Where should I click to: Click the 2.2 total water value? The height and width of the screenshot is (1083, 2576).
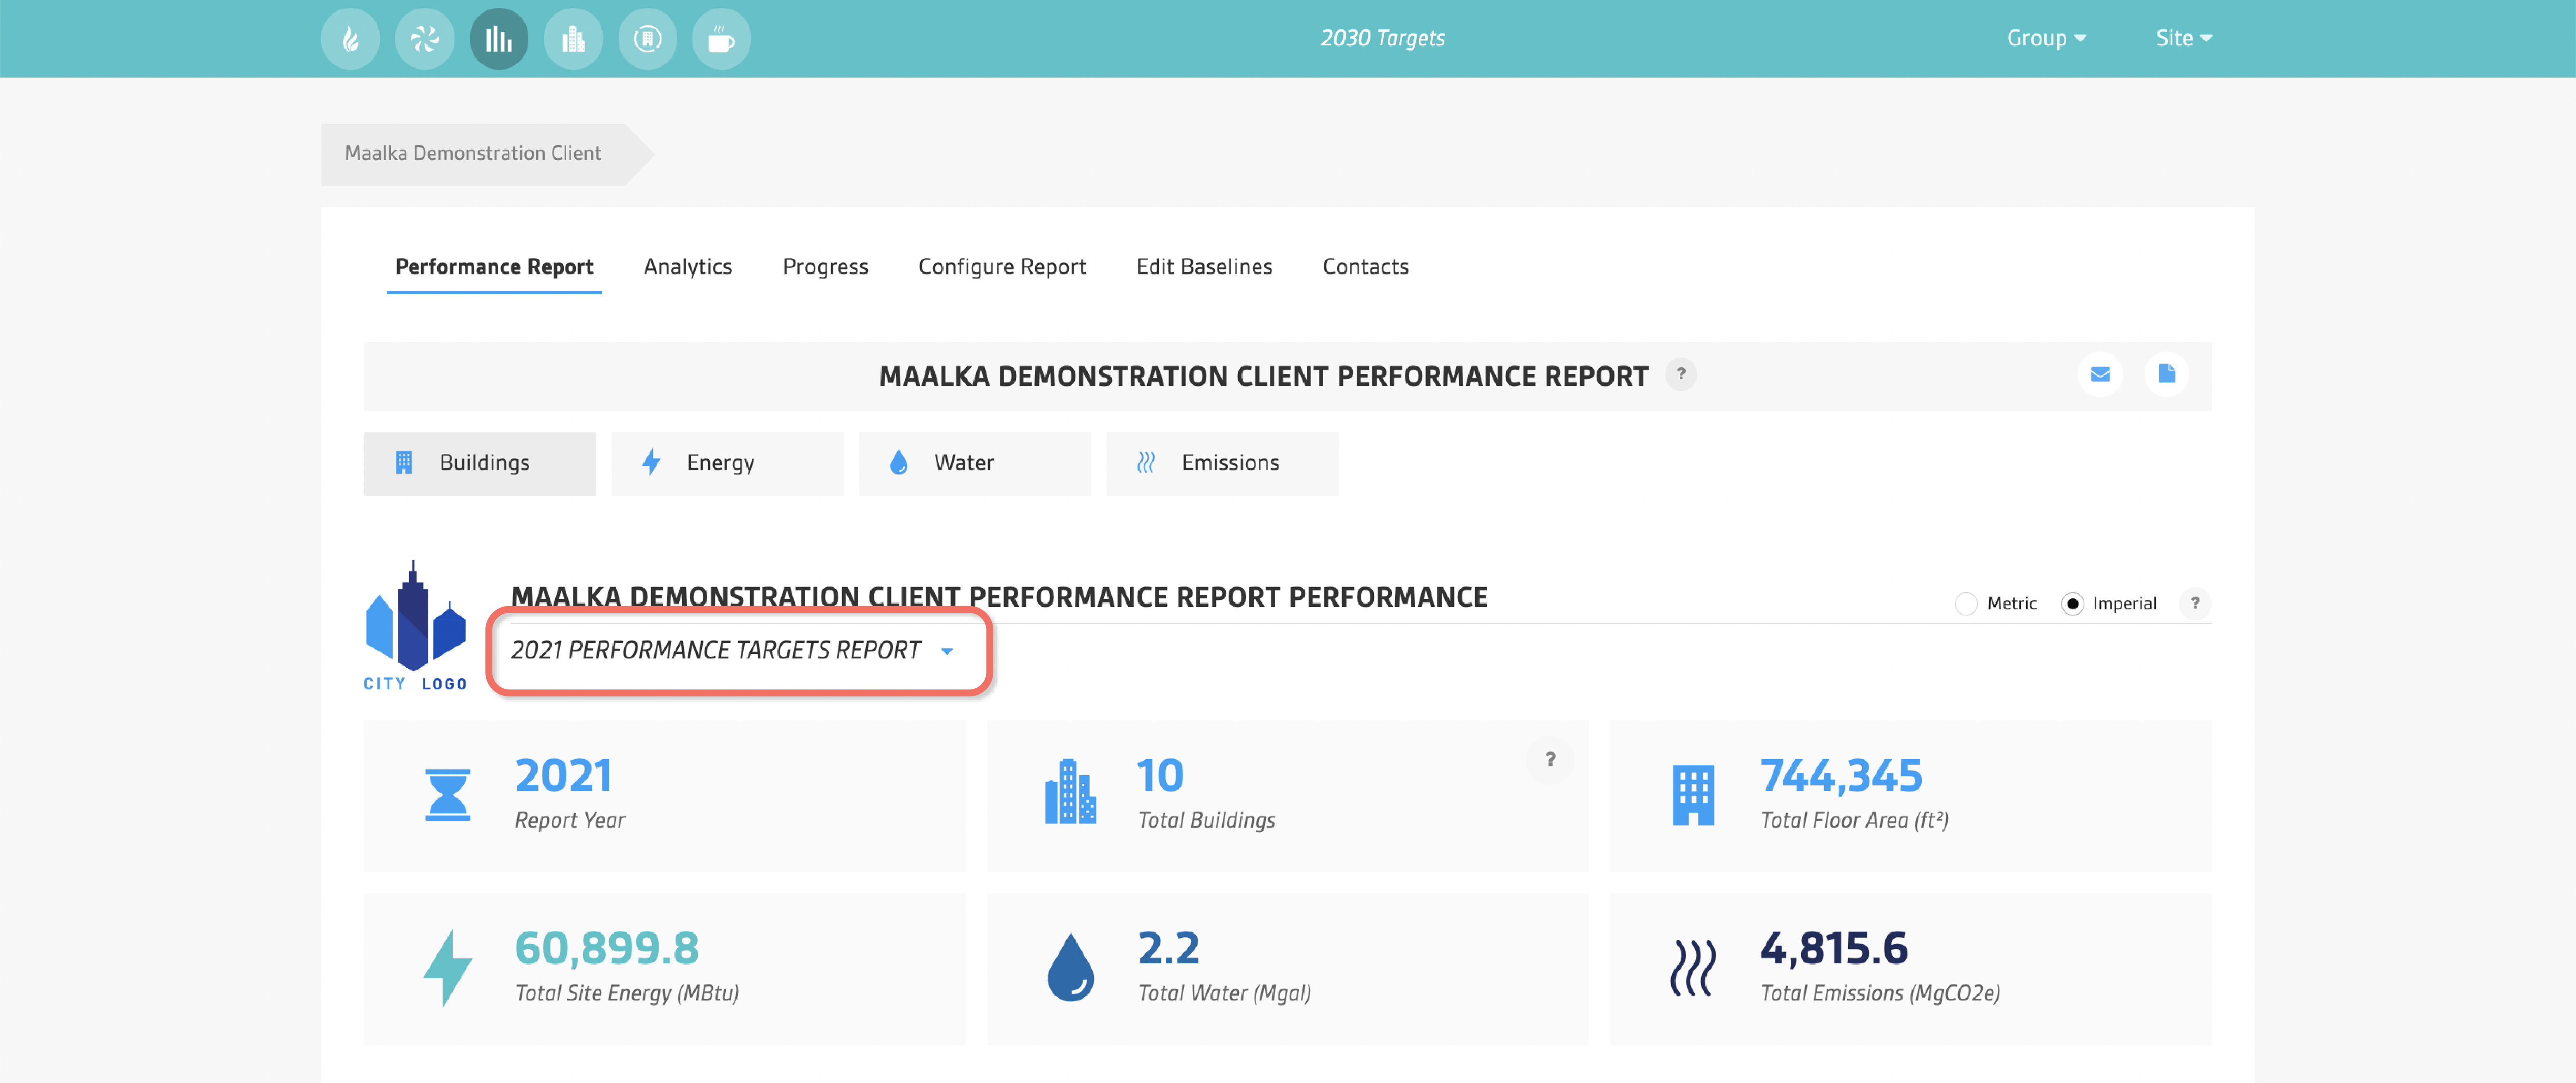tap(1168, 949)
